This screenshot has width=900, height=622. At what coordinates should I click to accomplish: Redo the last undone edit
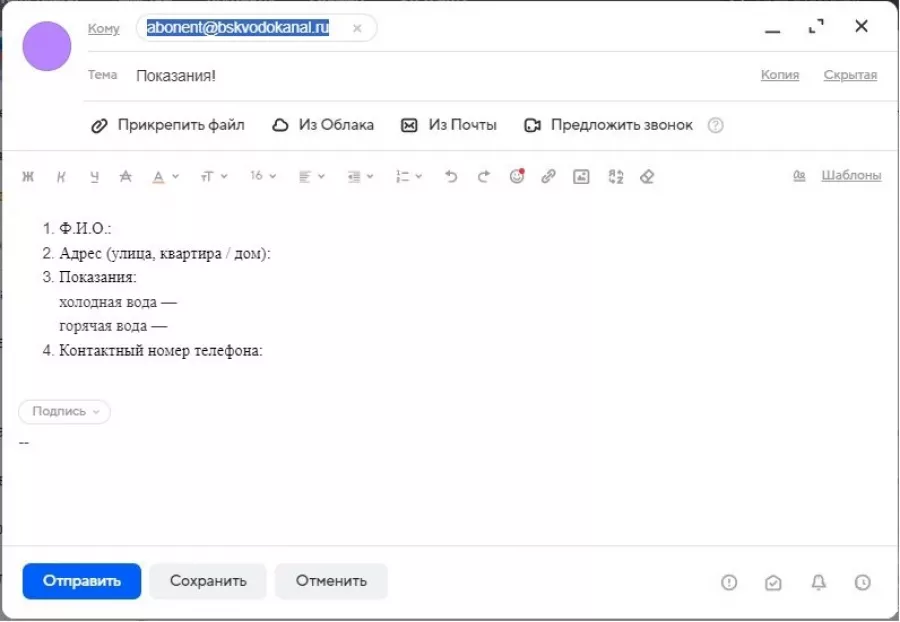point(484,176)
